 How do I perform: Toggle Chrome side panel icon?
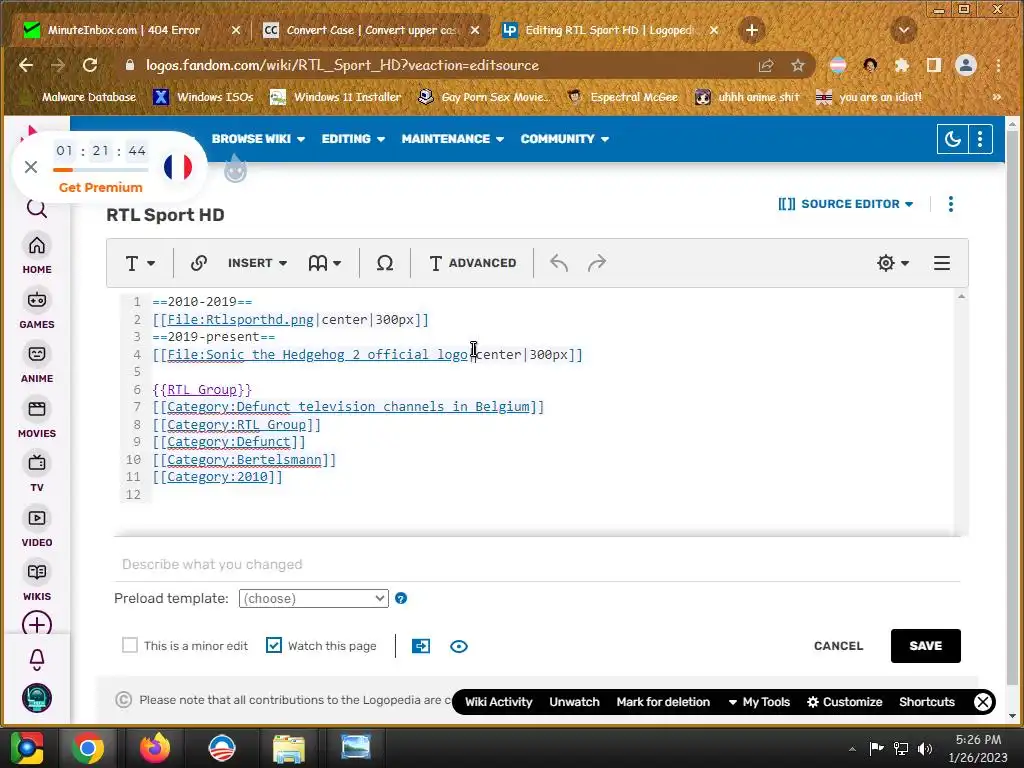click(x=934, y=65)
